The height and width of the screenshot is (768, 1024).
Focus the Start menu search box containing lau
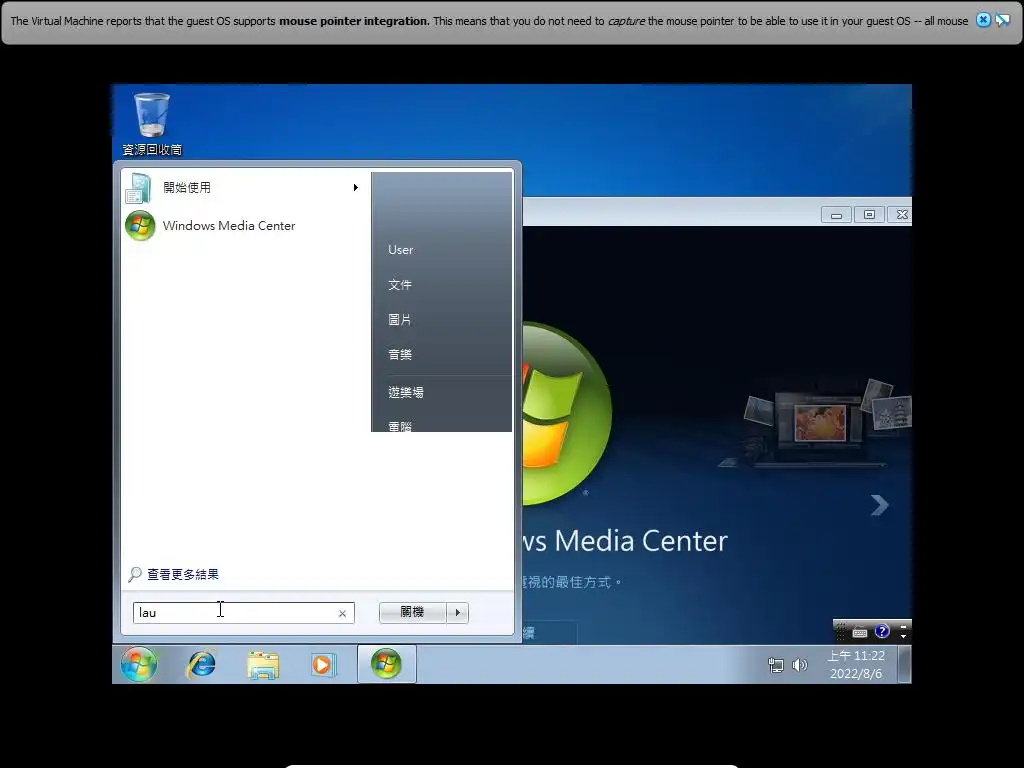click(244, 613)
